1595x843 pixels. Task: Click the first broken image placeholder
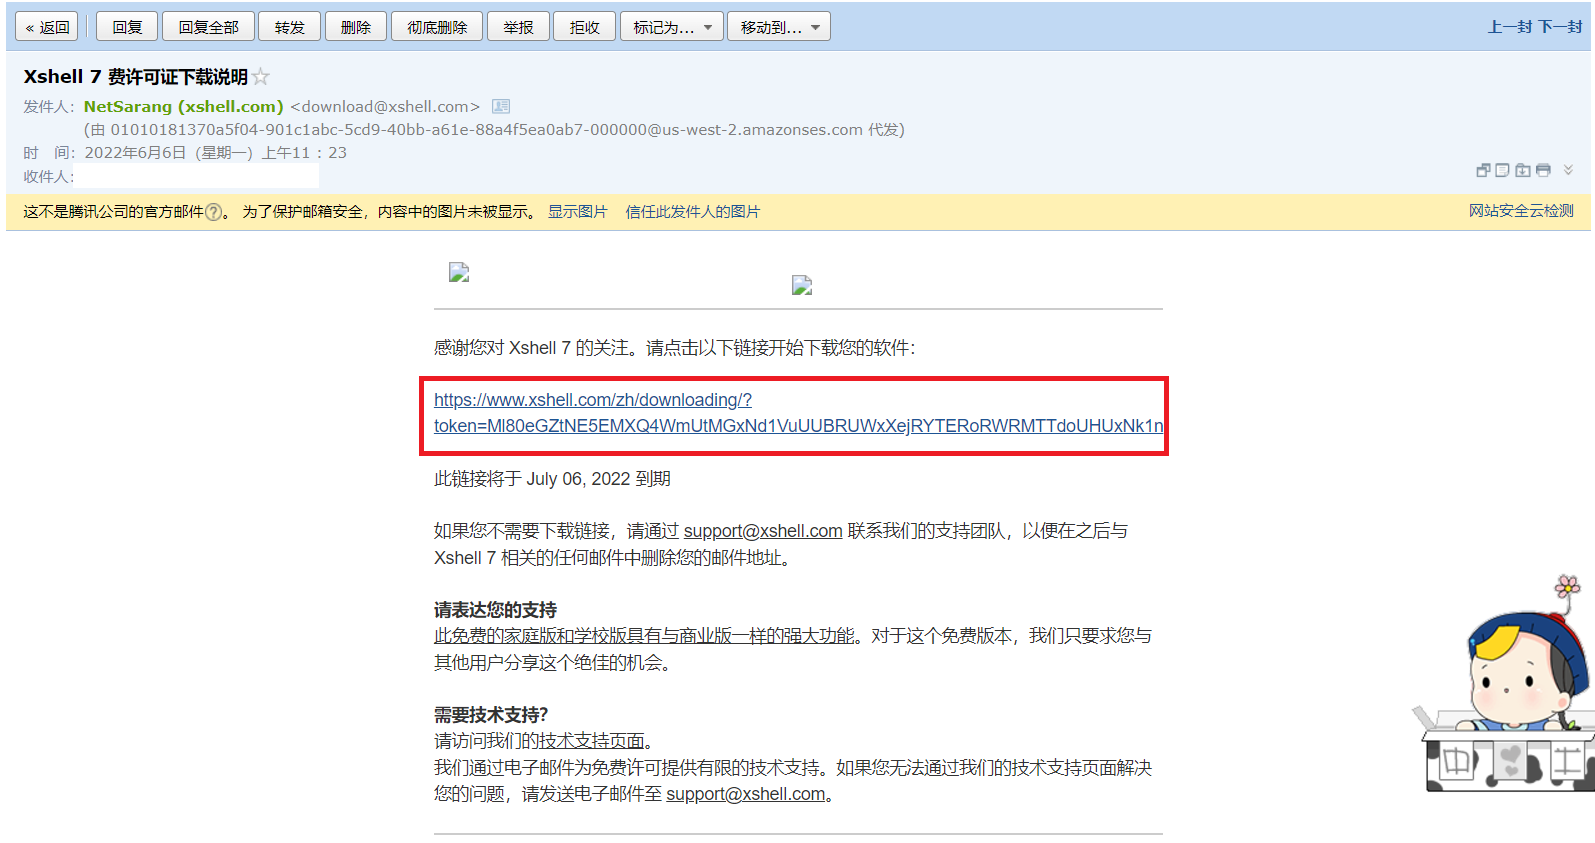pos(459,272)
